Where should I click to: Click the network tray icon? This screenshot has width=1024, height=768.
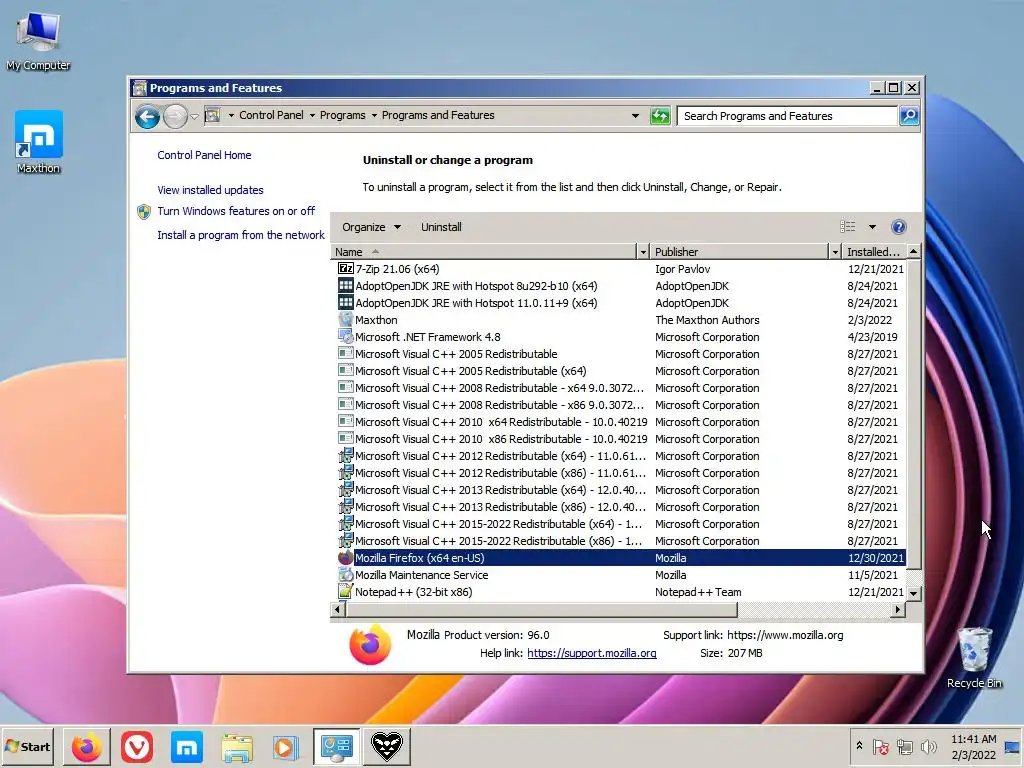coord(904,746)
